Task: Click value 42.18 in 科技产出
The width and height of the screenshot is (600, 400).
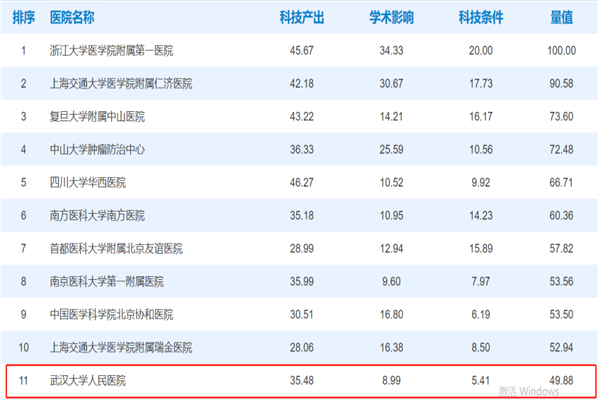Action: [x=302, y=83]
